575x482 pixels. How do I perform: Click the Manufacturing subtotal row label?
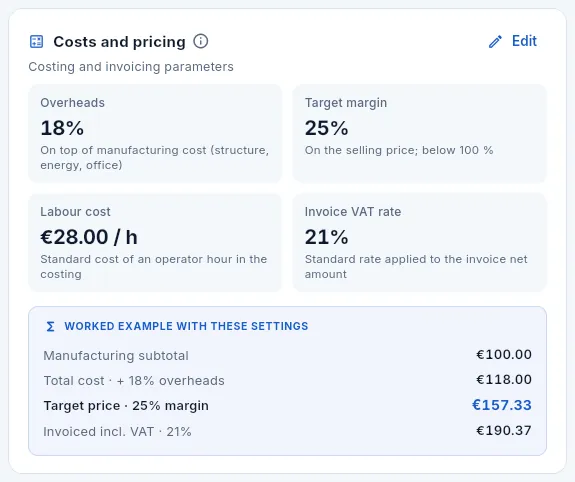pos(116,356)
